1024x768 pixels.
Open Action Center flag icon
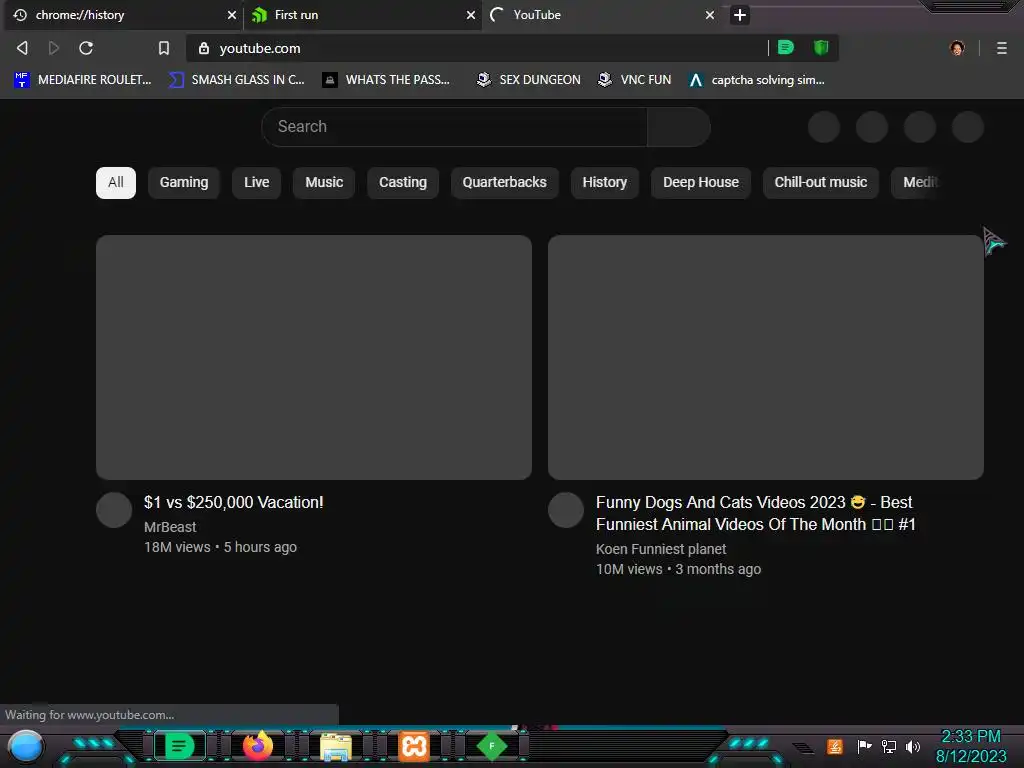(x=864, y=746)
